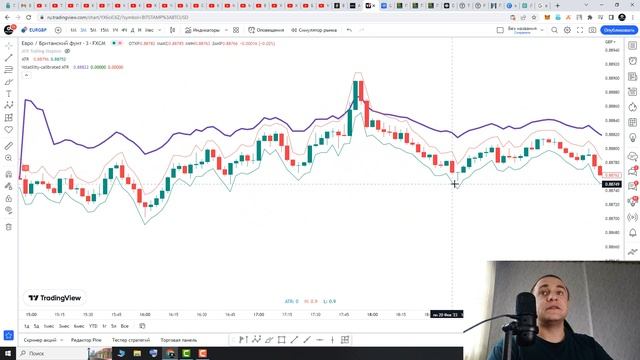
Task: Click the TradingView logo on chart
Action: [x=55, y=298]
